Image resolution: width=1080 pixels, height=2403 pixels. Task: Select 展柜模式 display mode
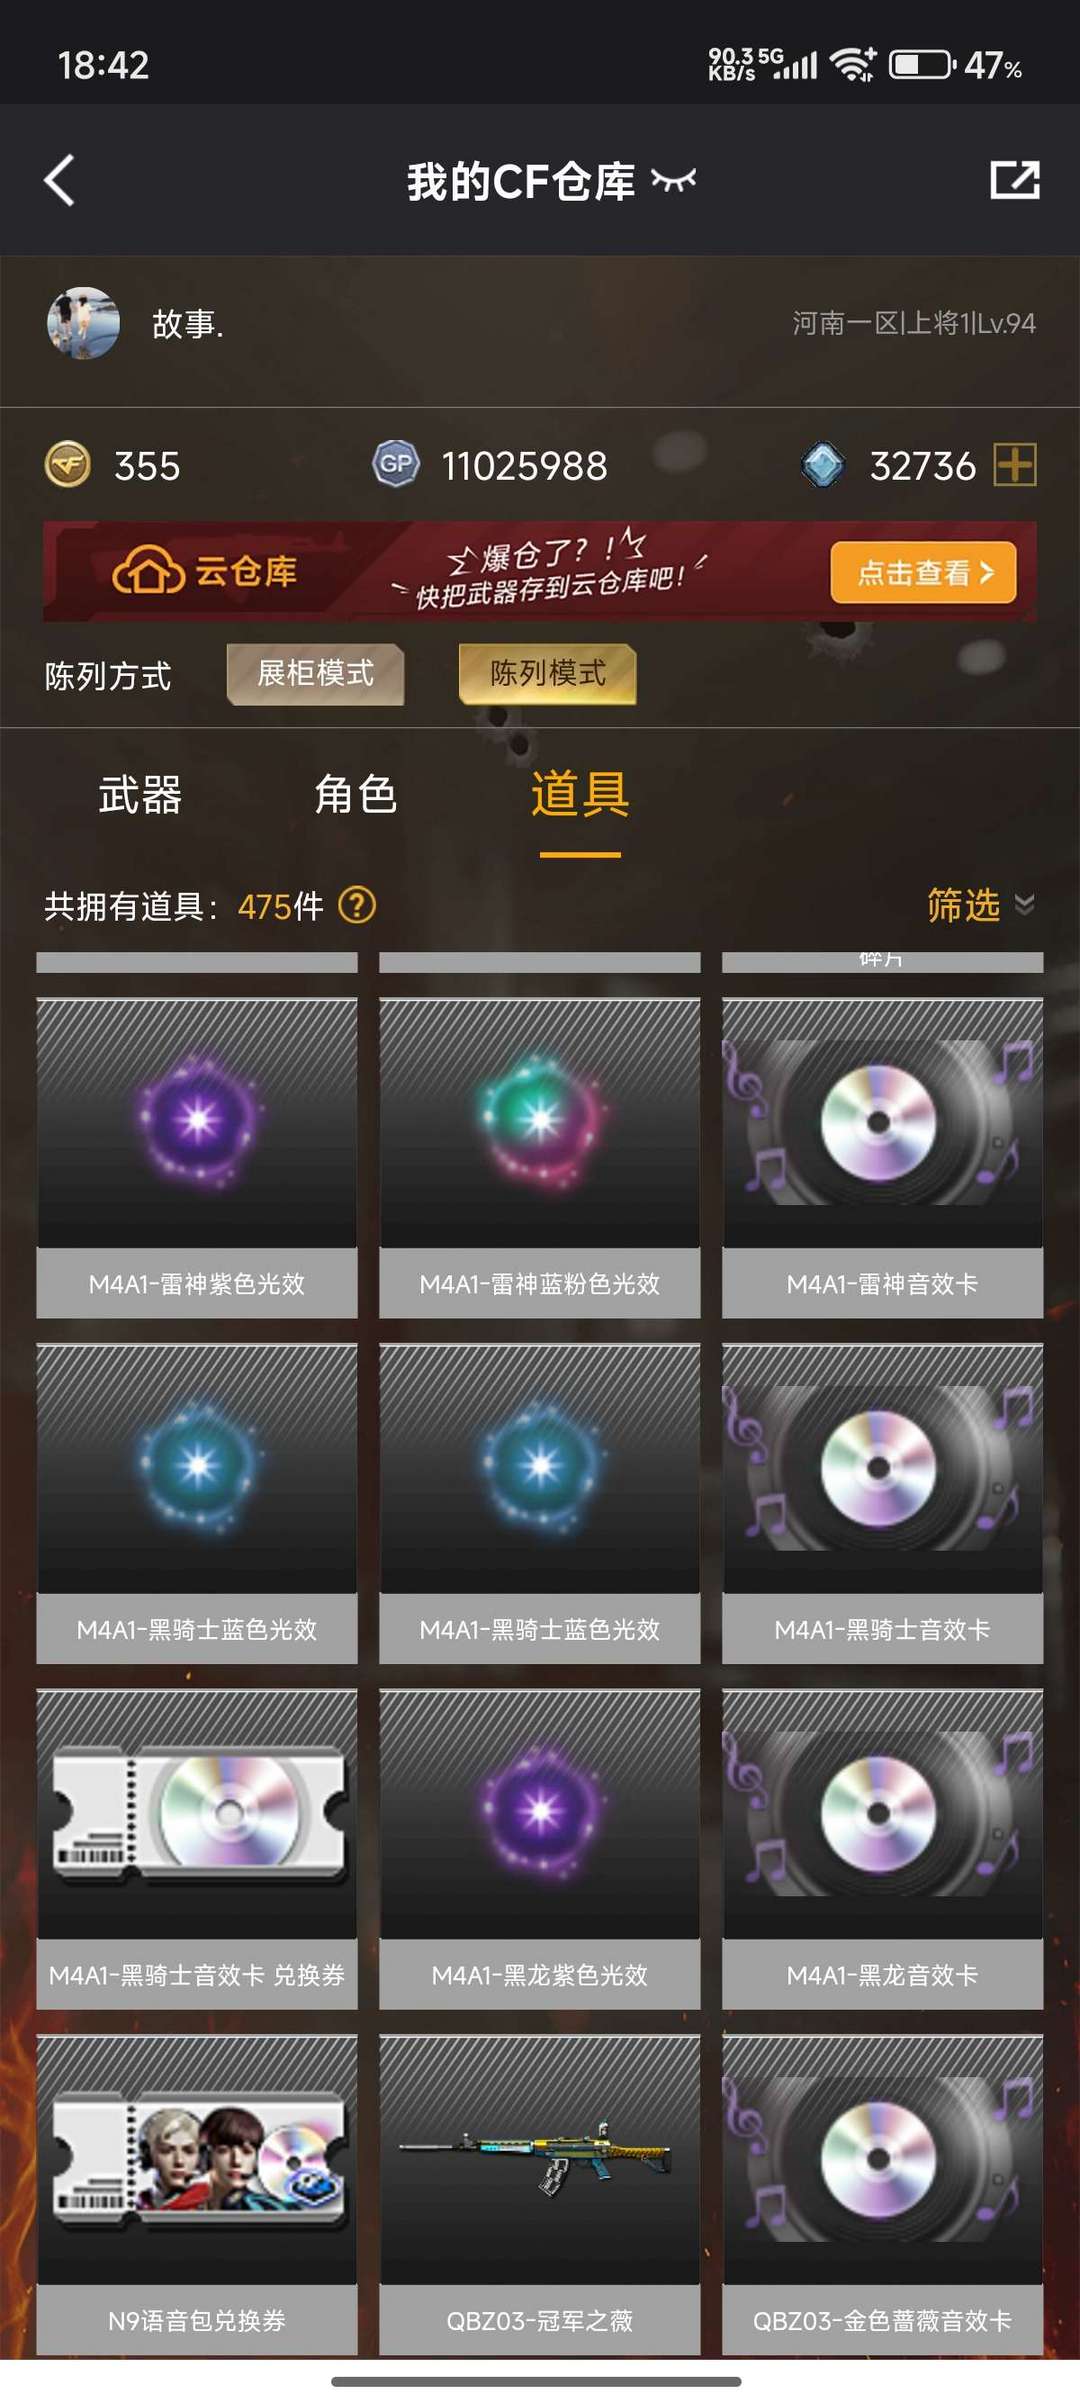[316, 674]
